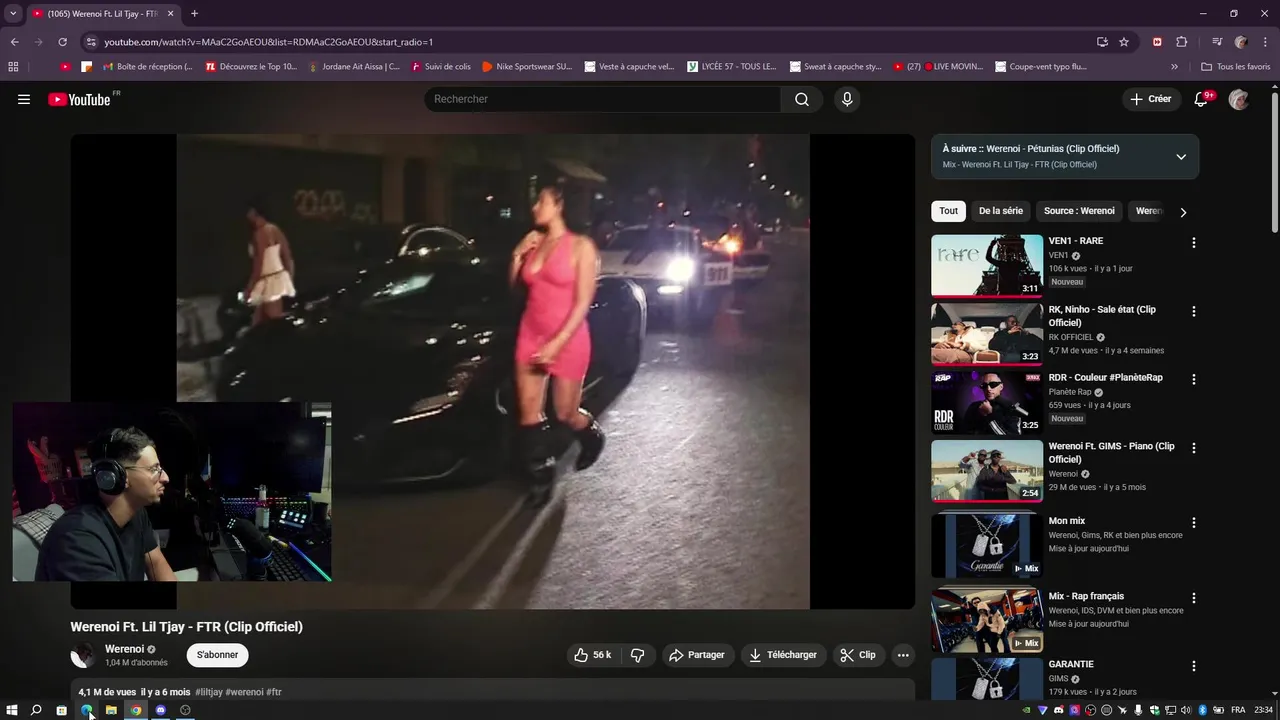Image resolution: width=1280 pixels, height=720 pixels.
Task: Click the #liltjay hashtag
Action: coord(208,692)
